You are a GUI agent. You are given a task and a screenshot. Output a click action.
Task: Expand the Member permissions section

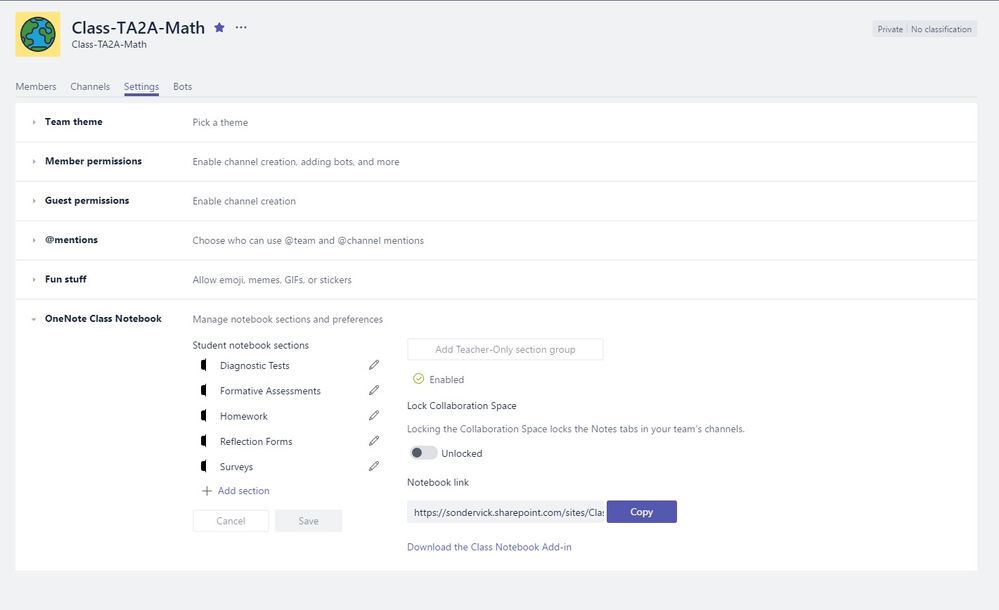click(34, 161)
